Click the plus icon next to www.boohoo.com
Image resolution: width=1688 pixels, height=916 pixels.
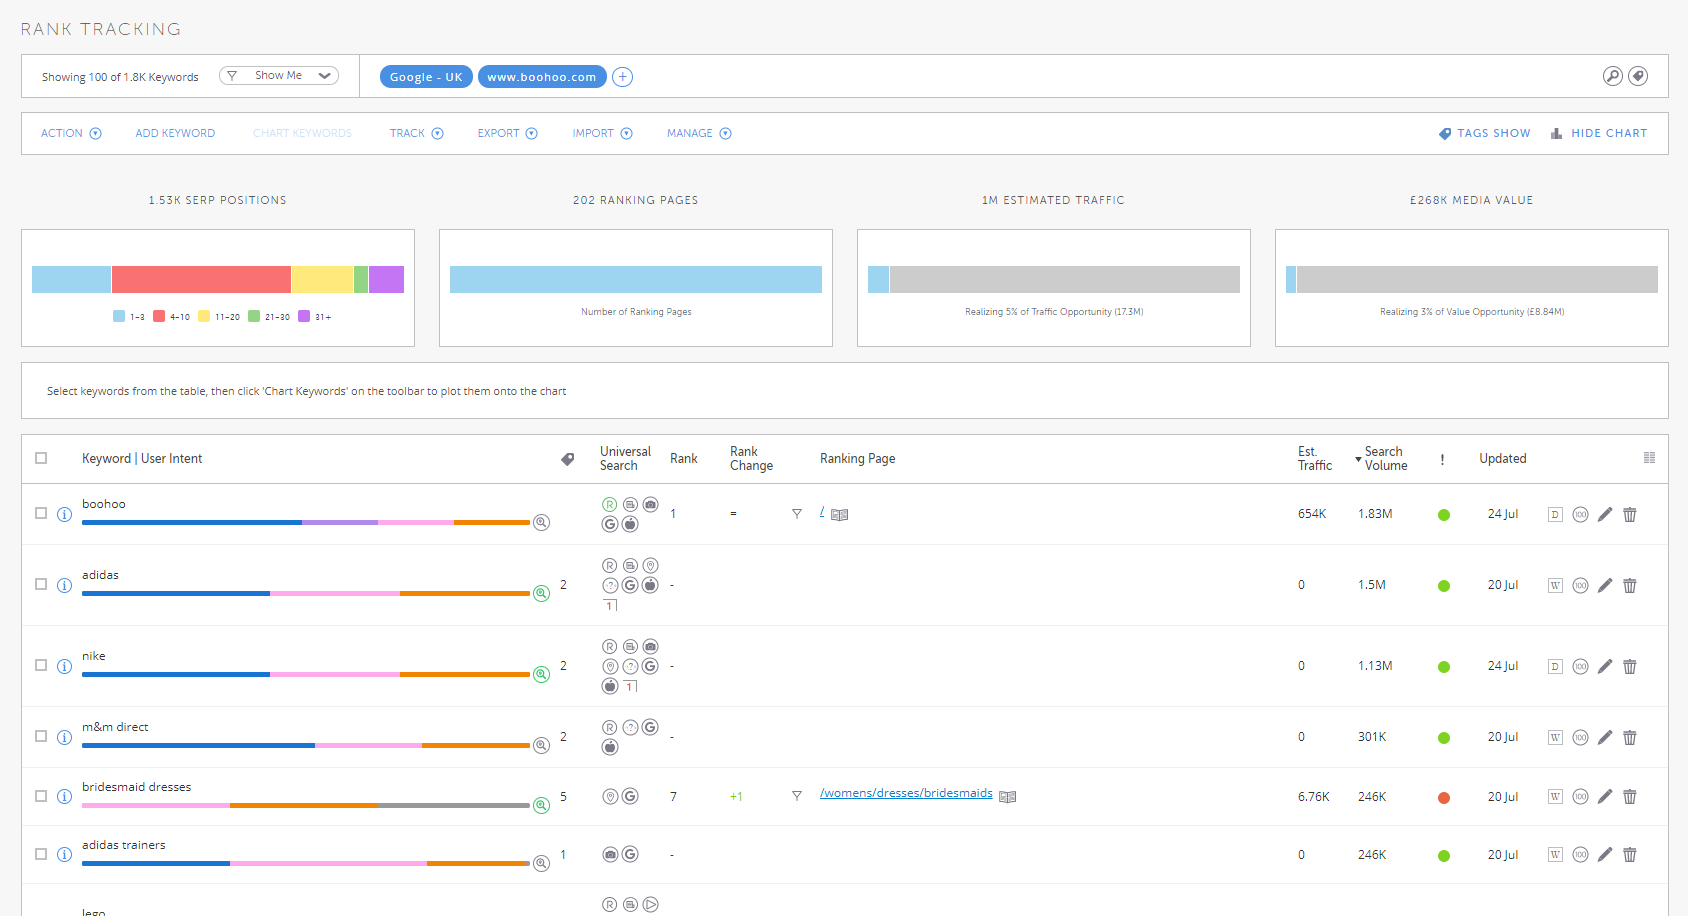click(x=622, y=77)
